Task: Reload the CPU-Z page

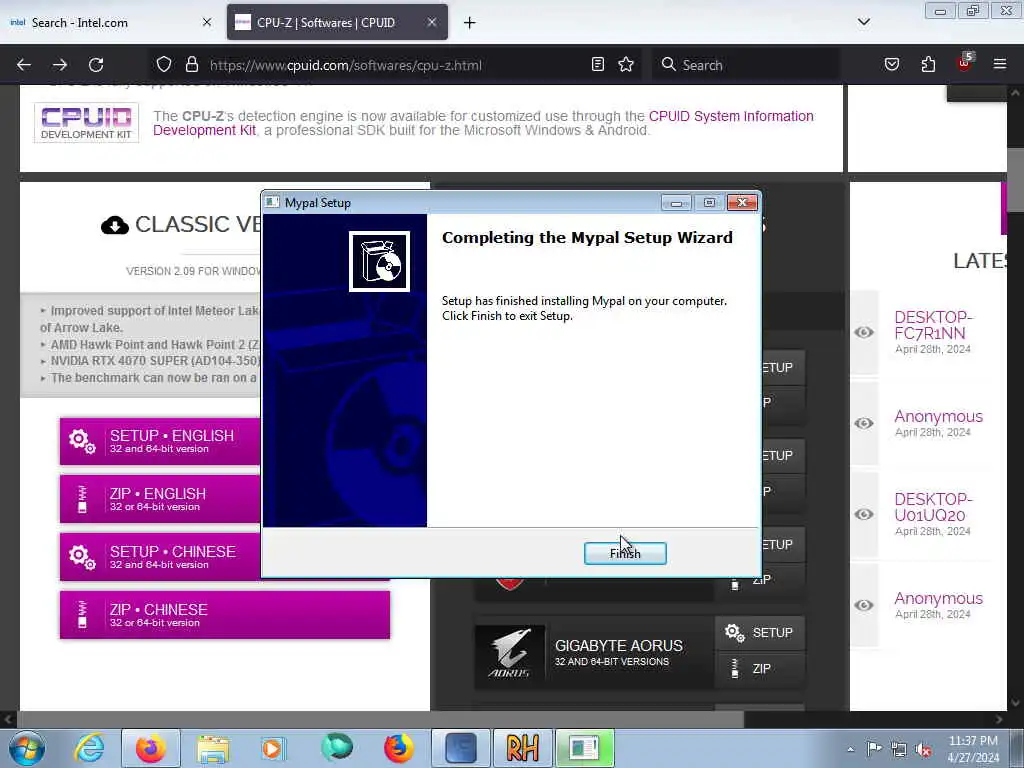Action: pyautogui.click(x=96, y=65)
